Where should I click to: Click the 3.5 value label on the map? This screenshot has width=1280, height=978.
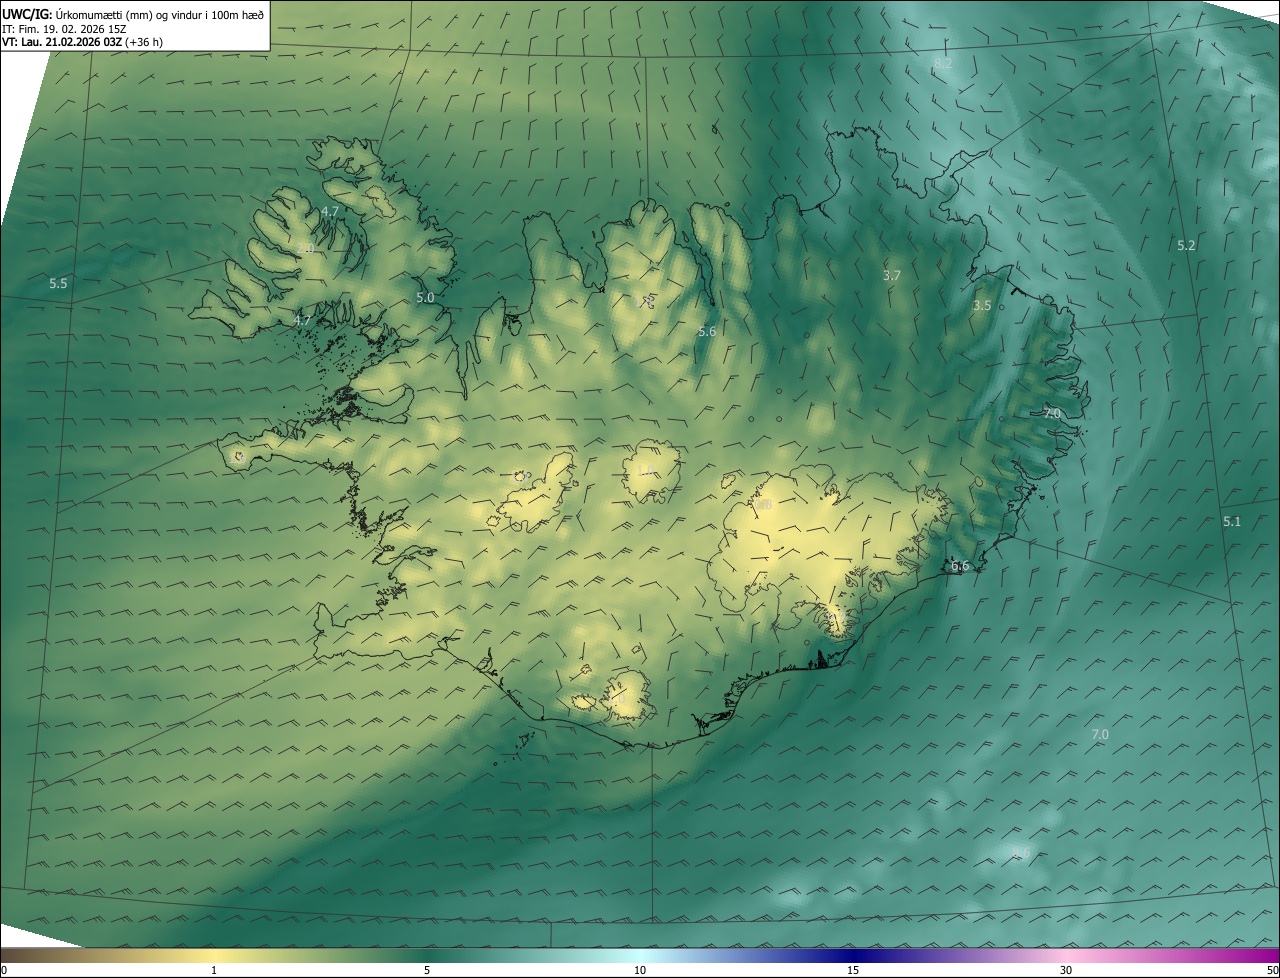[982, 306]
